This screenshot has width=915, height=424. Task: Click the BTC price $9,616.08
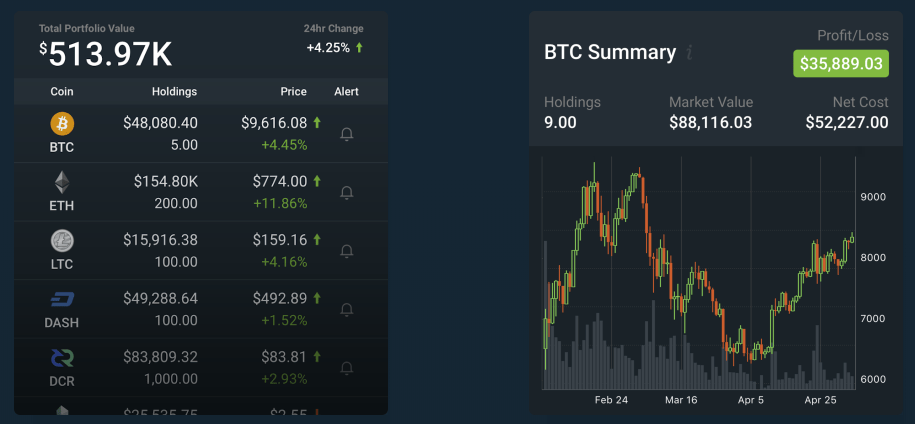click(x=274, y=123)
